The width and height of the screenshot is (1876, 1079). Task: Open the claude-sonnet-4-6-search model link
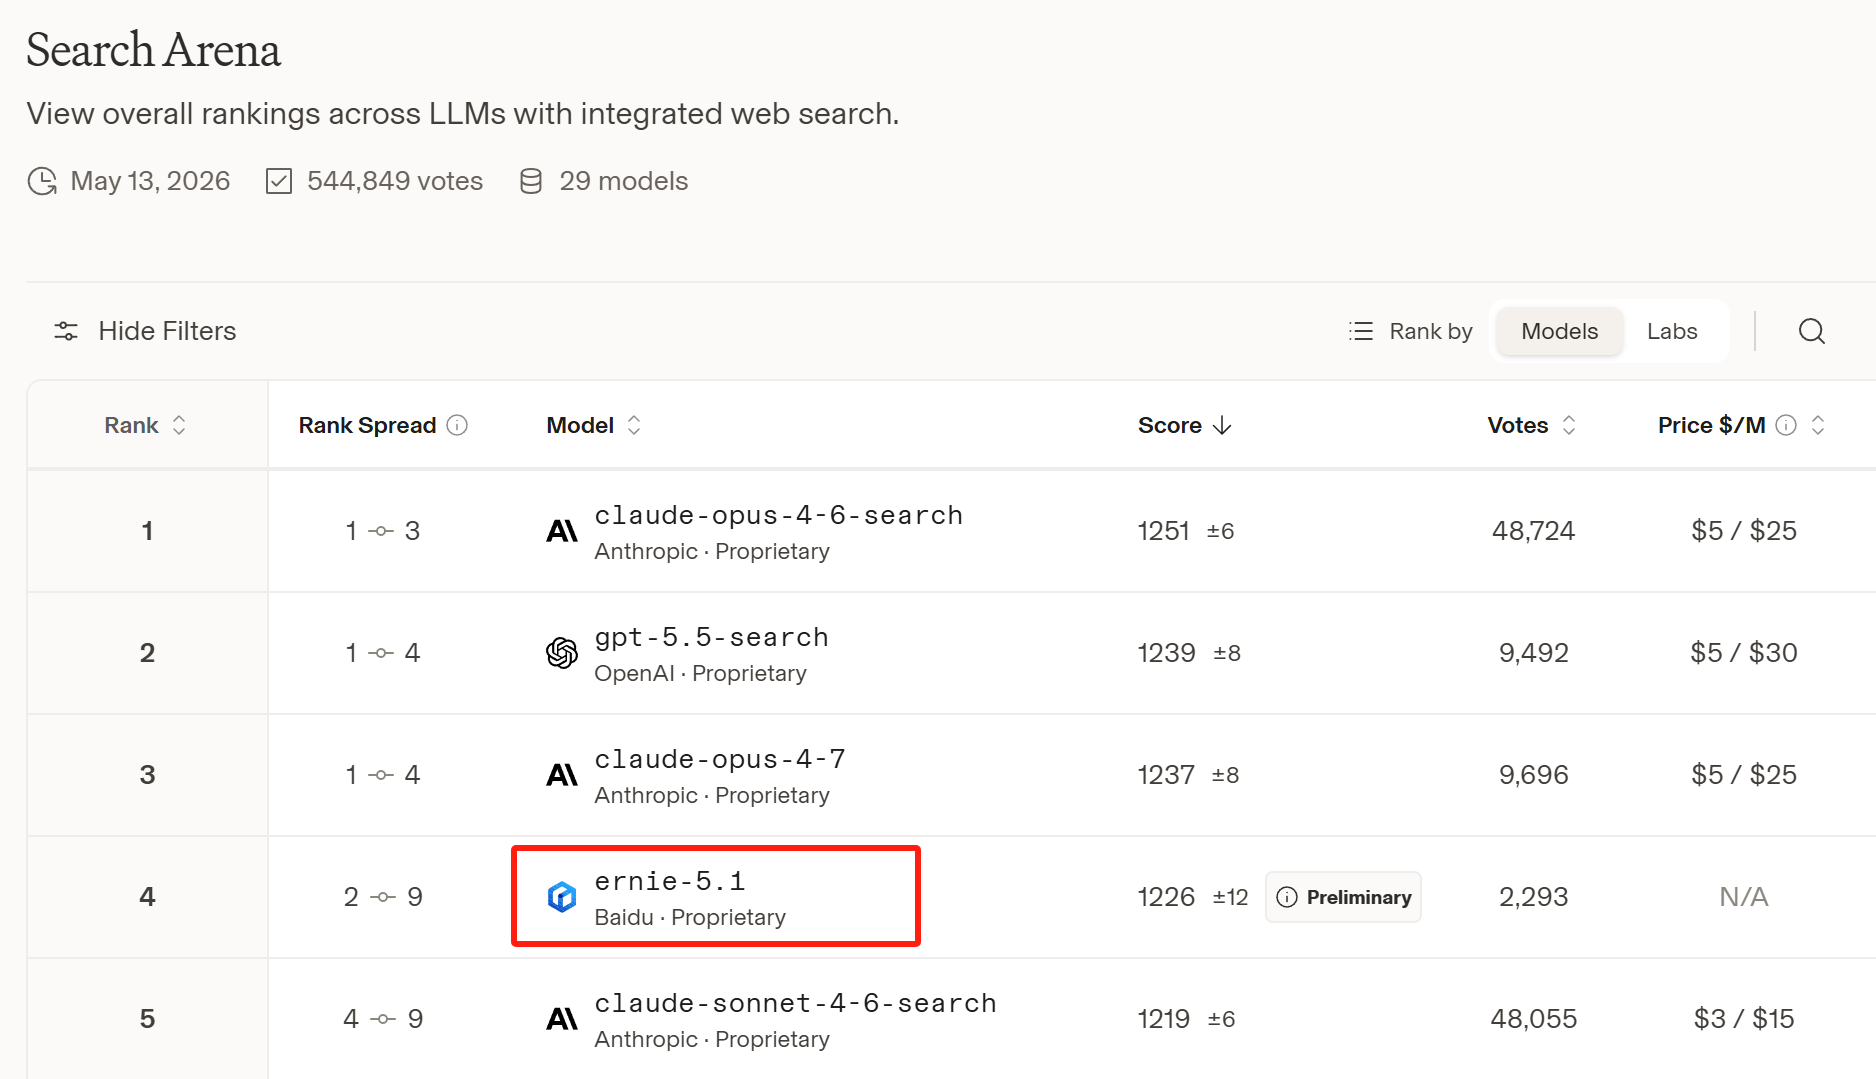(796, 1003)
